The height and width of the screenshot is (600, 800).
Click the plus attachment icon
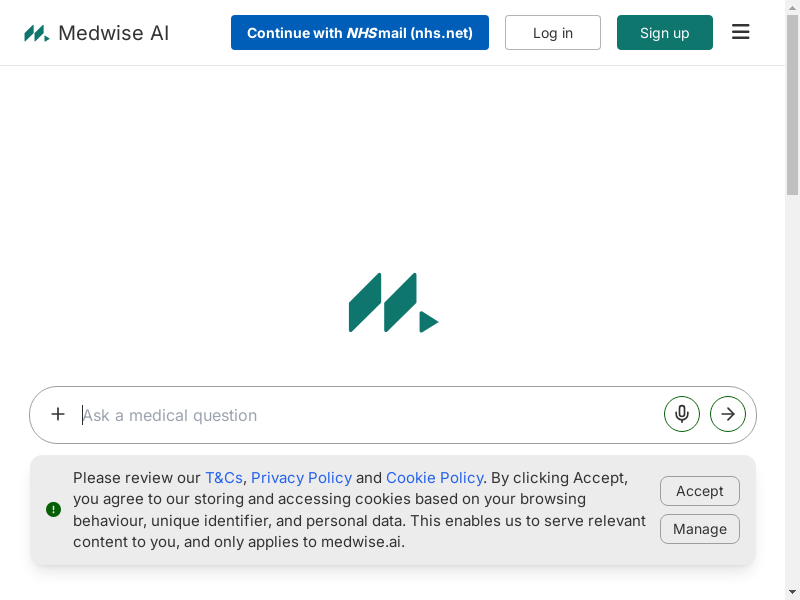(x=58, y=414)
